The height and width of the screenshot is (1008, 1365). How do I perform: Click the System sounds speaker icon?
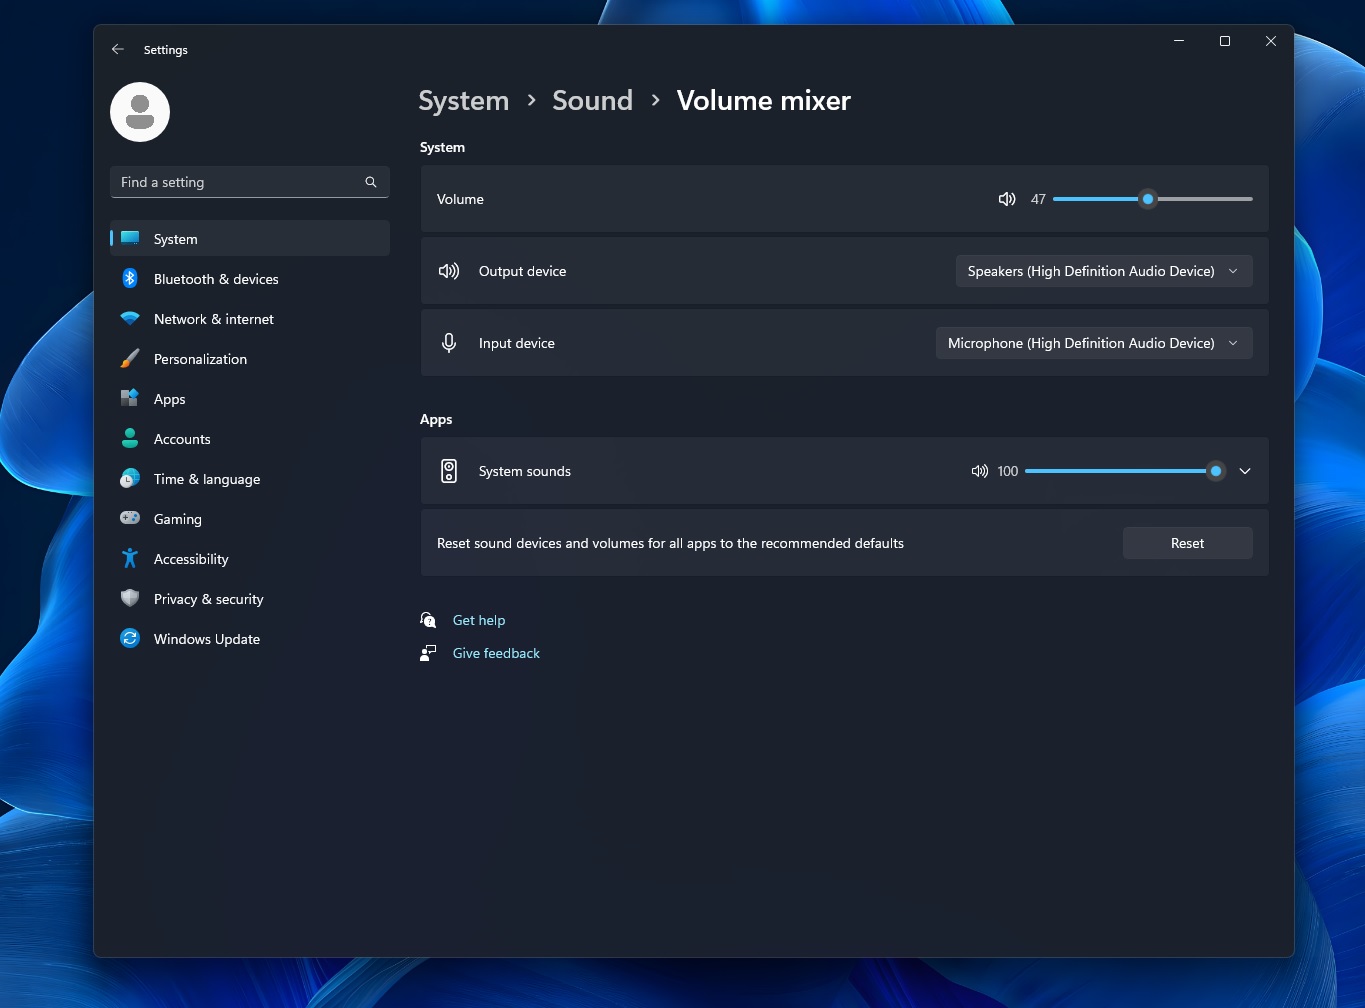pos(449,470)
